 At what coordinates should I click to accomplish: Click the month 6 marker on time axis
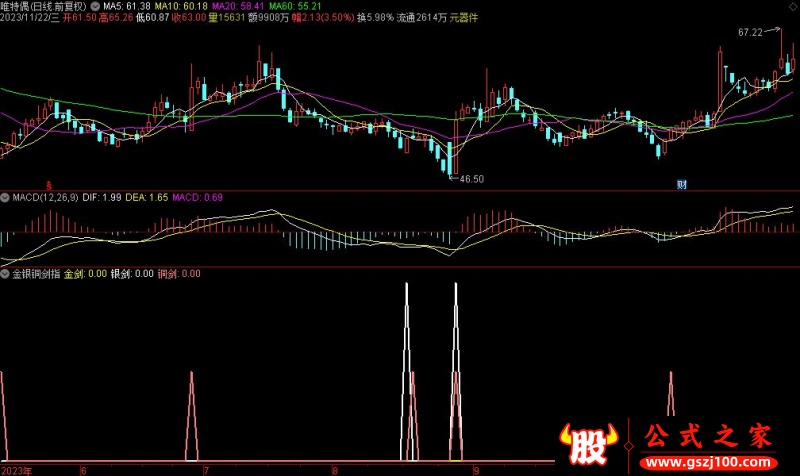tap(84, 470)
